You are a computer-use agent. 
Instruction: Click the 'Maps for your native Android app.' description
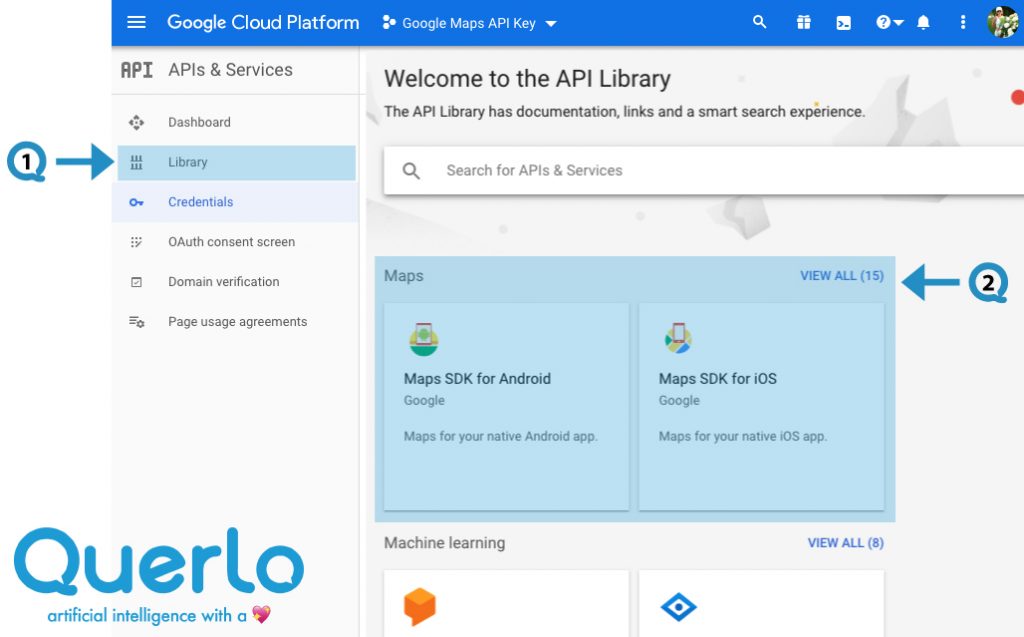500,436
